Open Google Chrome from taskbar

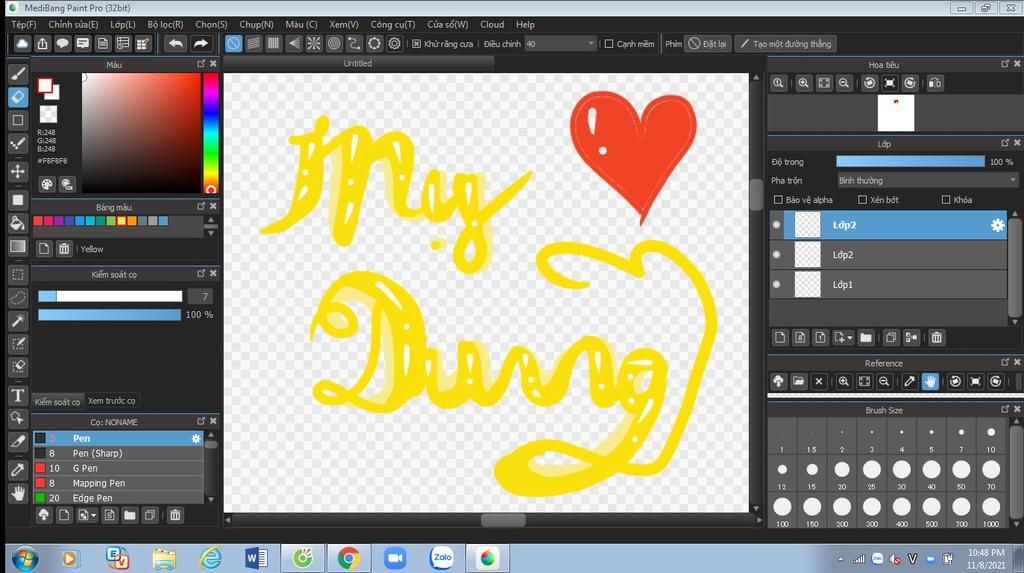click(348, 559)
